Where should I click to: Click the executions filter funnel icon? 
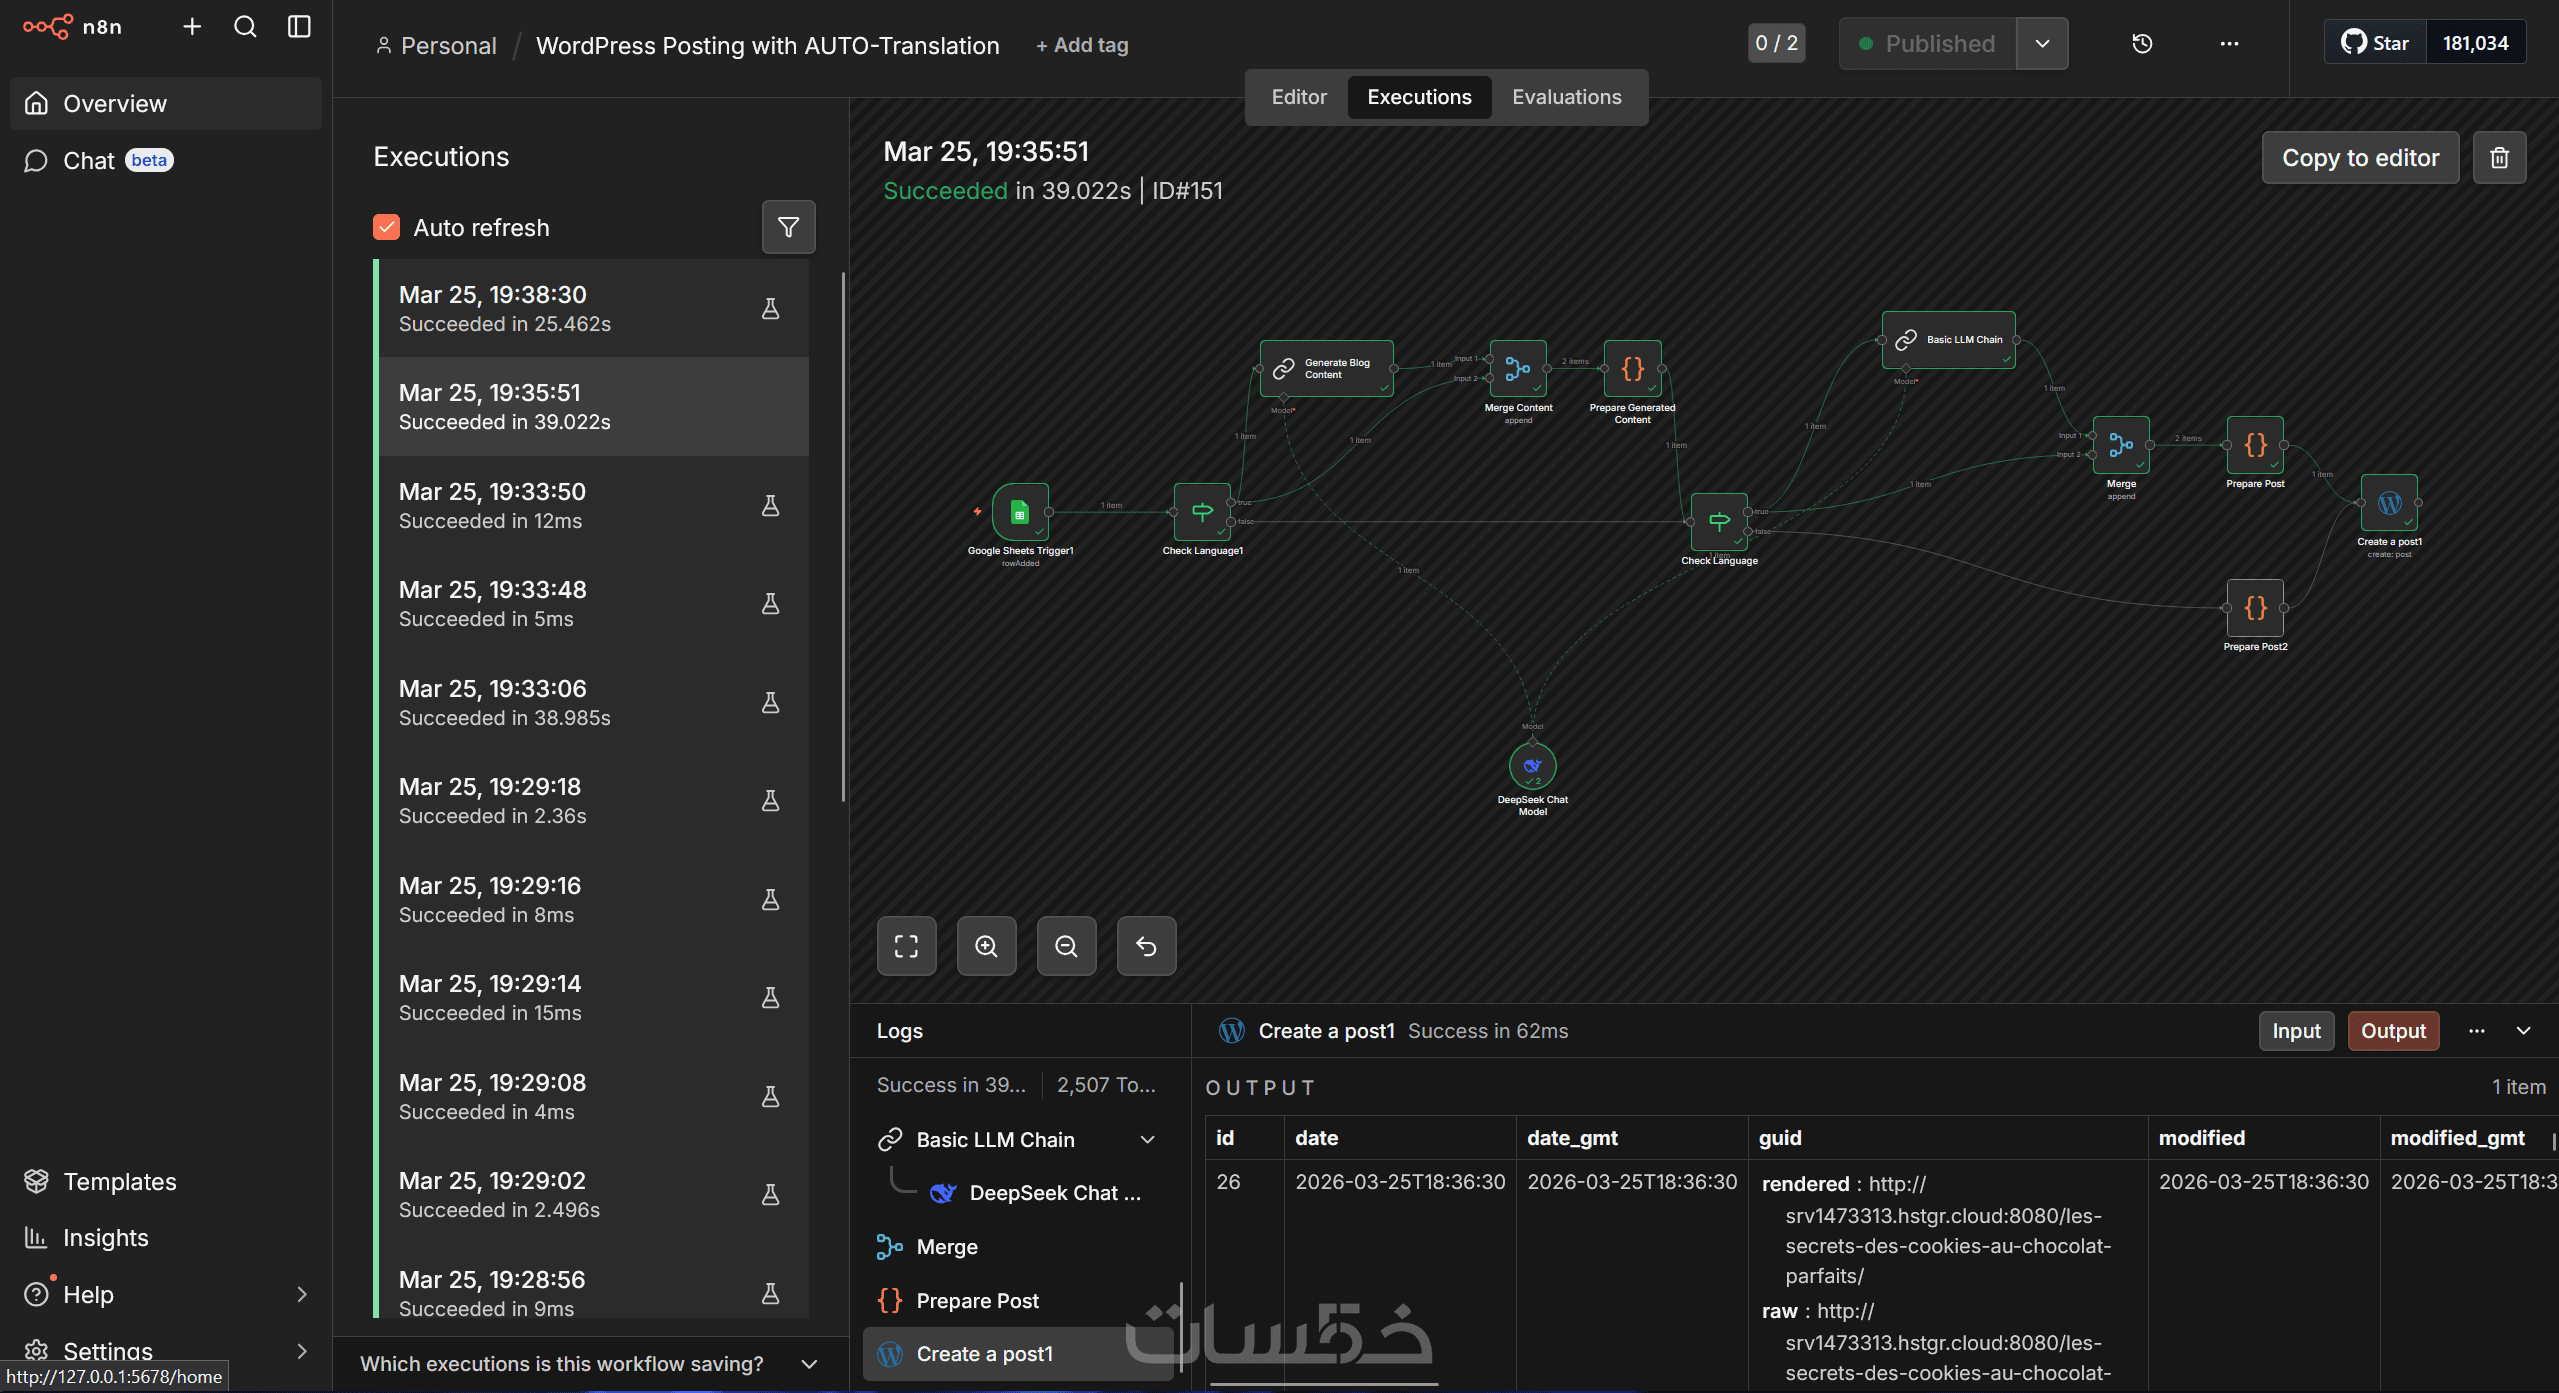click(x=788, y=228)
